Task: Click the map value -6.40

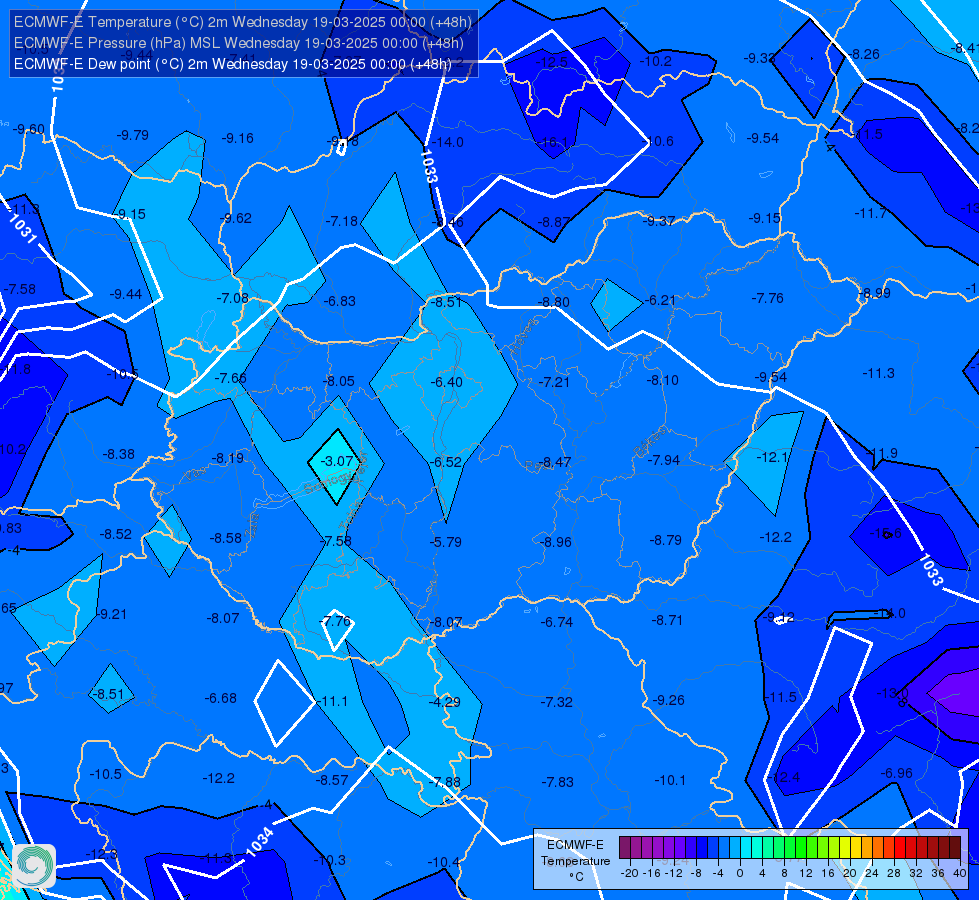Action: point(446,382)
